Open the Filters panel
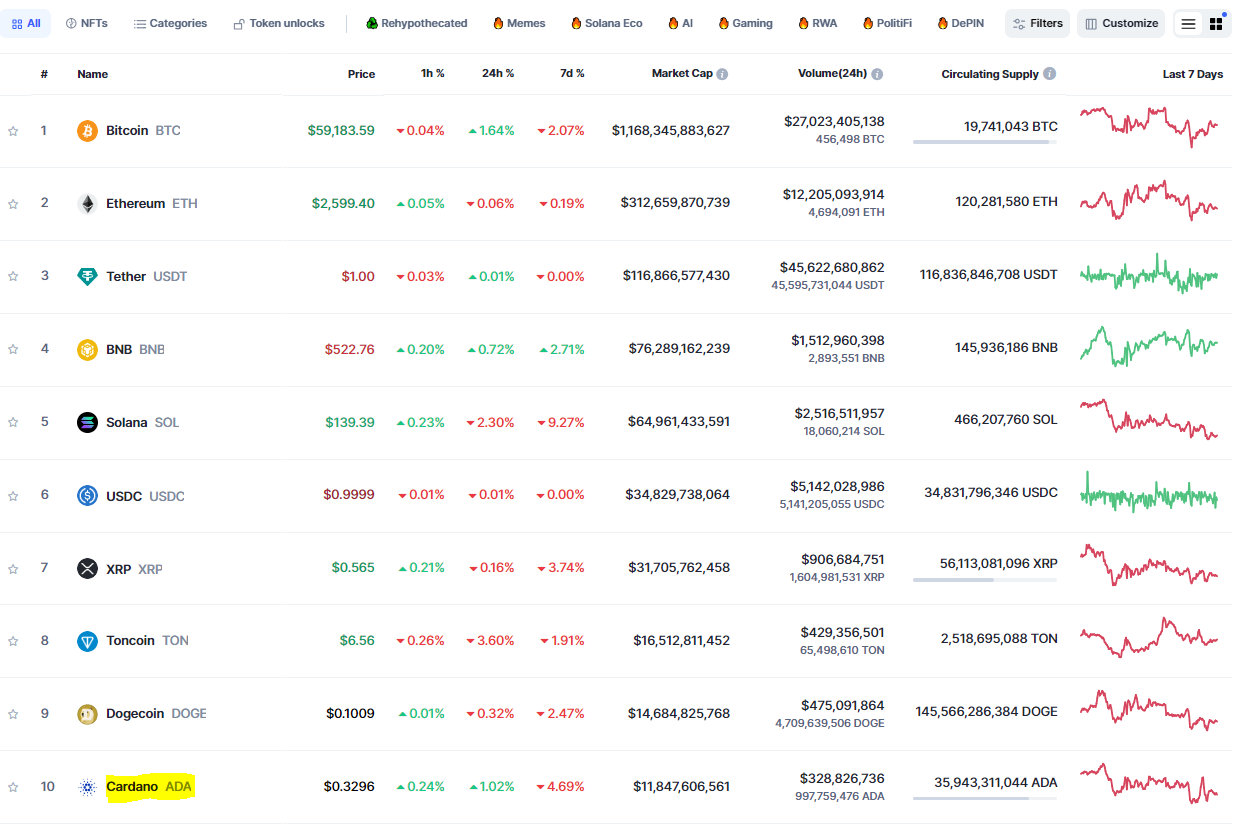 coord(1037,24)
